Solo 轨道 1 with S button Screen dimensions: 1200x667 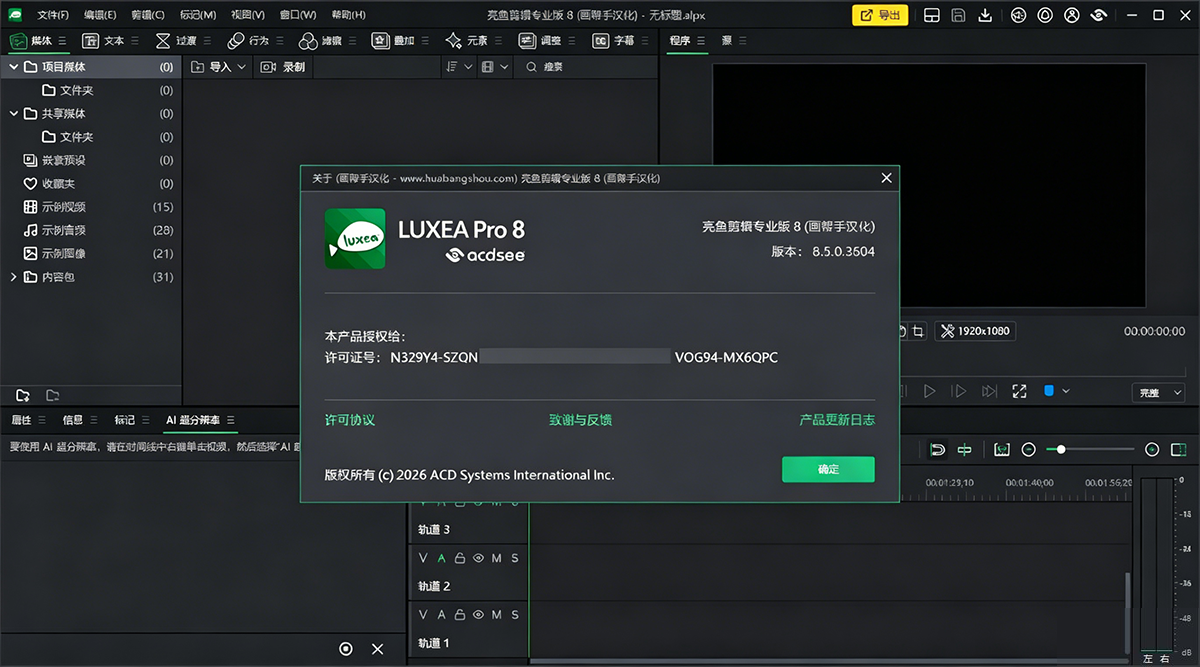coord(515,614)
